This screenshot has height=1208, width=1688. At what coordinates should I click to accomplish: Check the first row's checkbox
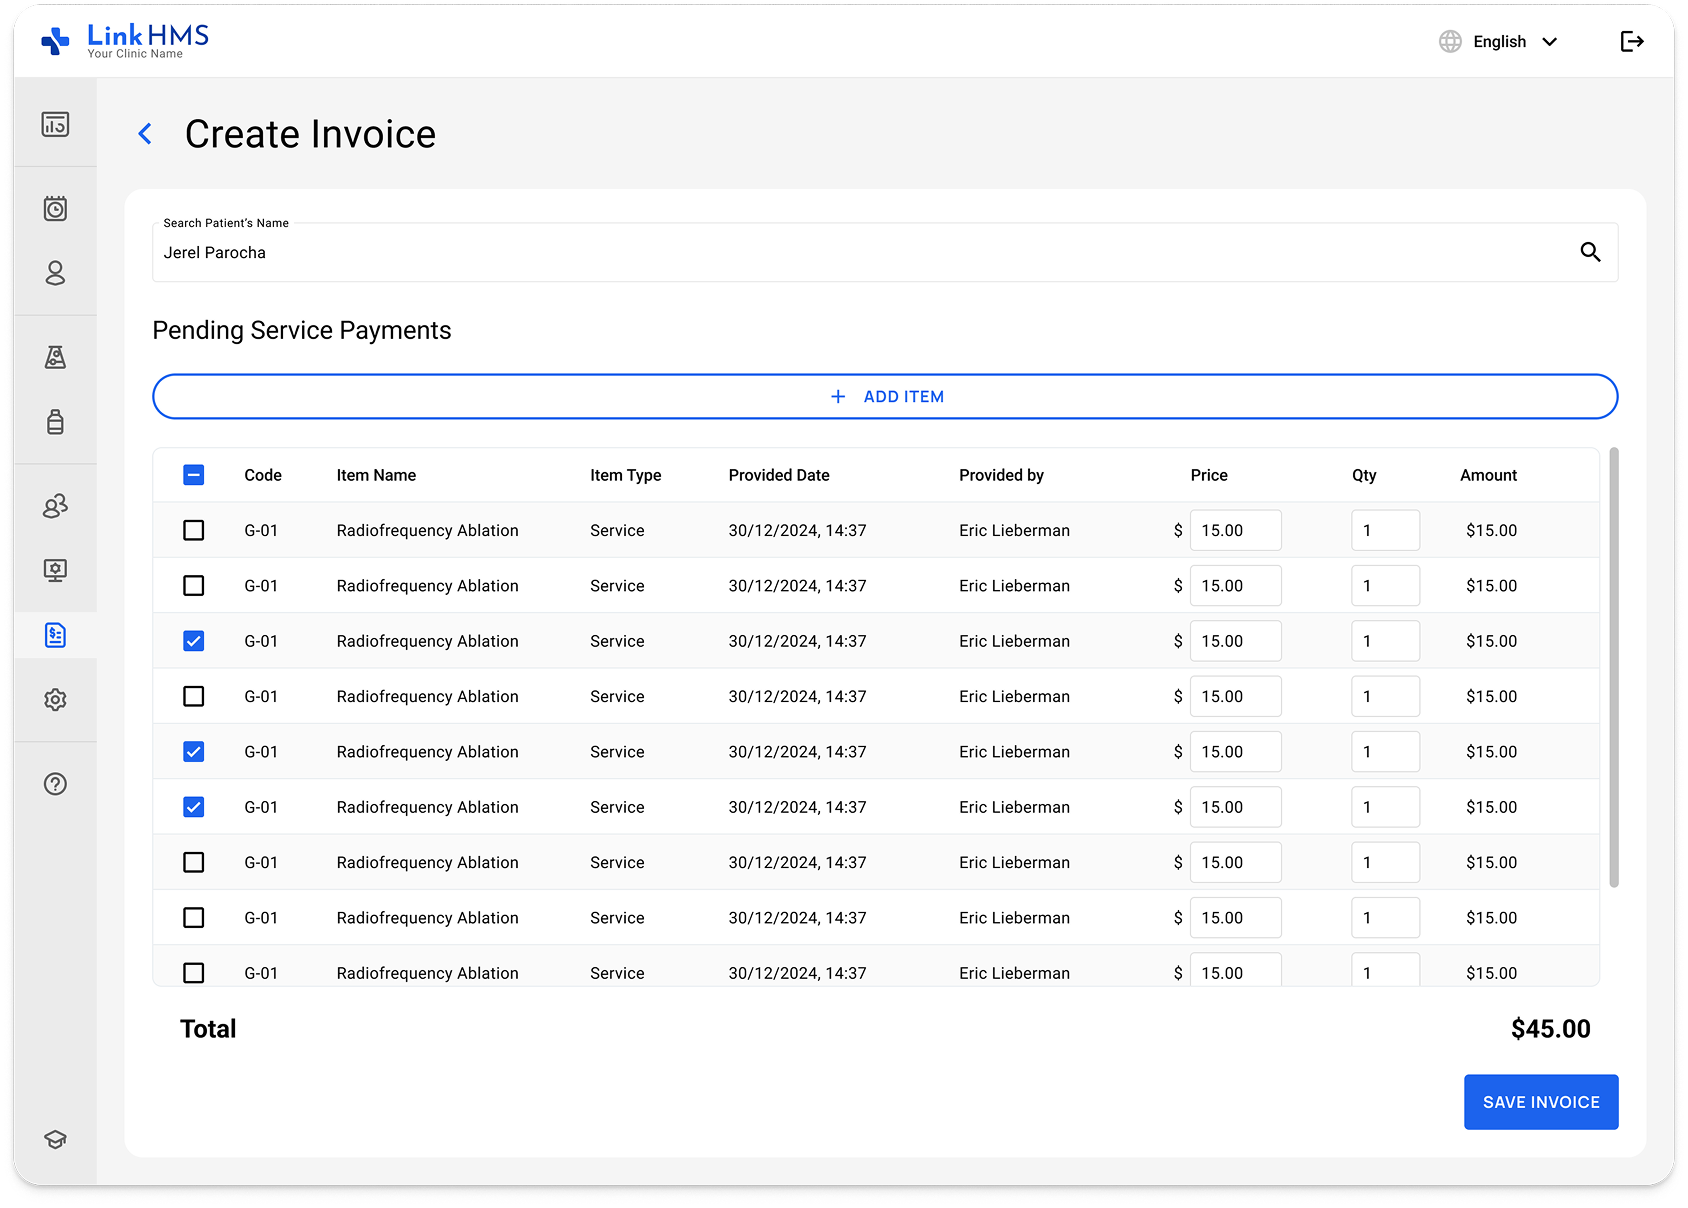pos(194,530)
